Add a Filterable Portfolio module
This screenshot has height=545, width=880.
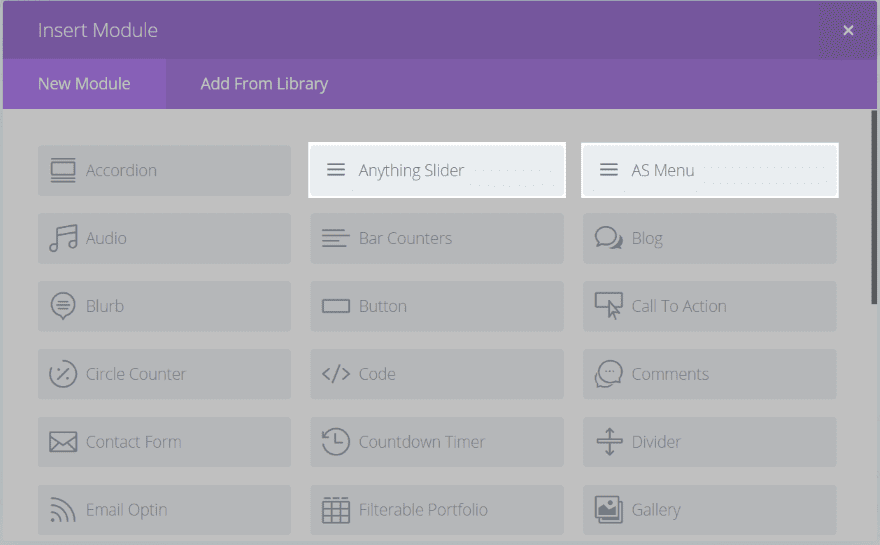(437, 510)
